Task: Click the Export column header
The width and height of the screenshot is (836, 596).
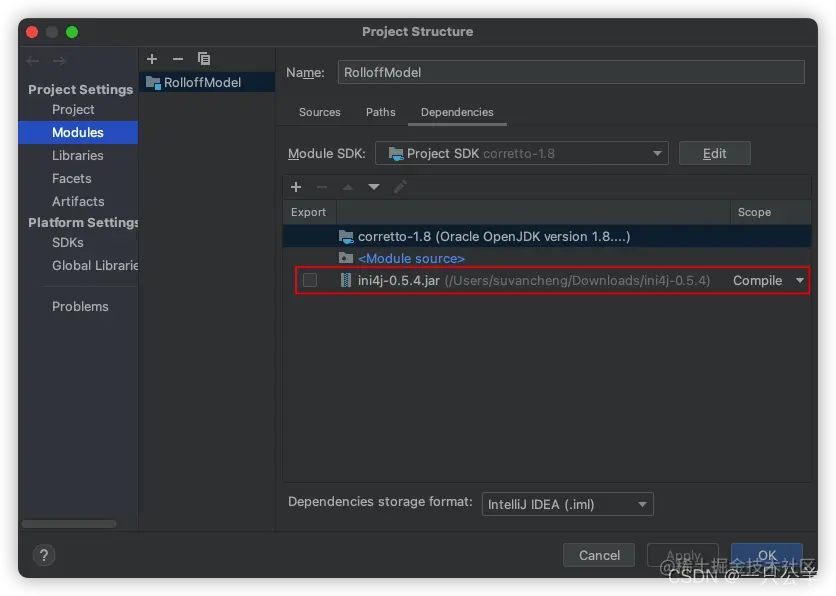Action: [x=308, y=212]
